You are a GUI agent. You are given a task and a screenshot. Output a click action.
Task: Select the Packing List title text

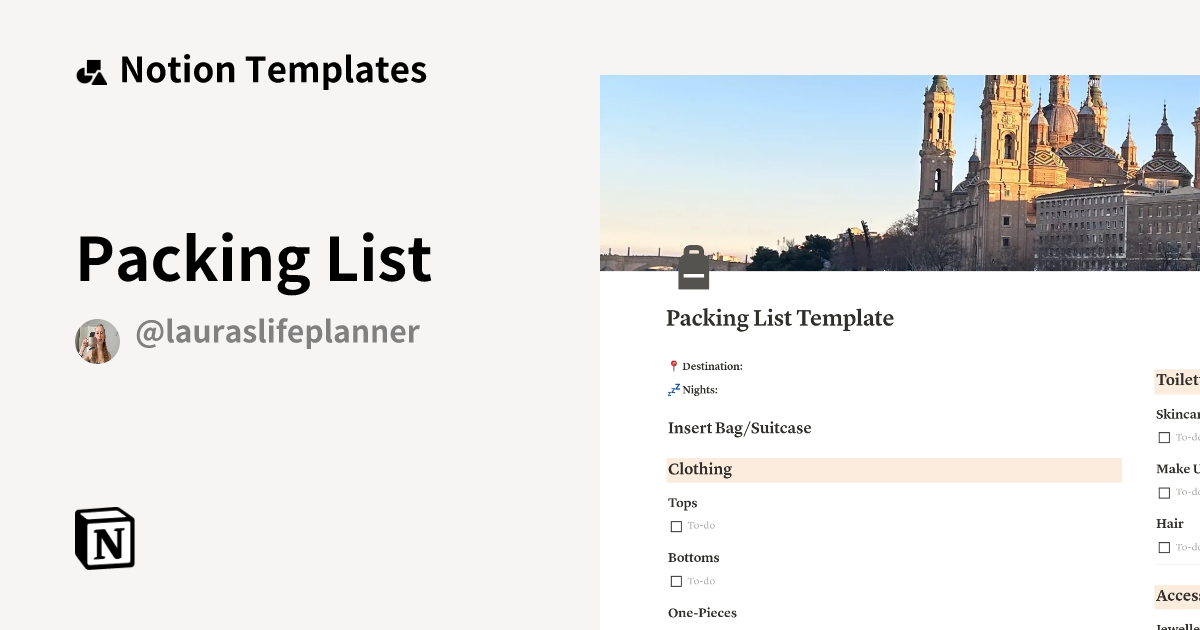(254, 258)
